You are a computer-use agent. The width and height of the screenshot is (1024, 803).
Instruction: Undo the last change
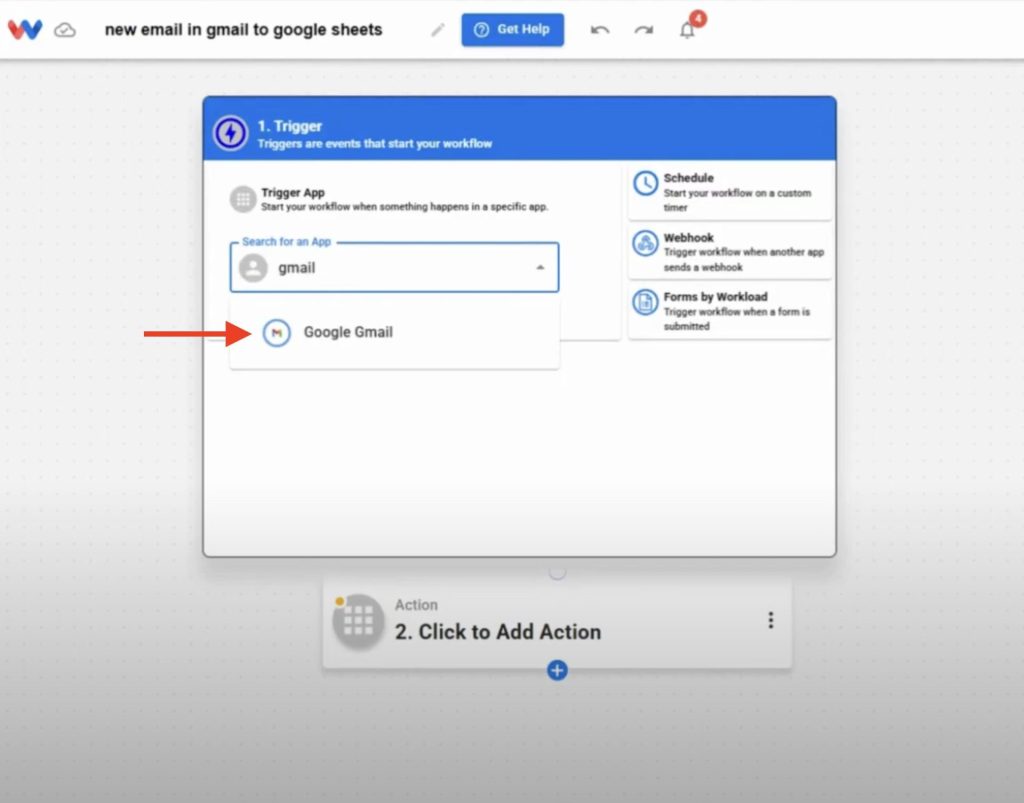600,30
